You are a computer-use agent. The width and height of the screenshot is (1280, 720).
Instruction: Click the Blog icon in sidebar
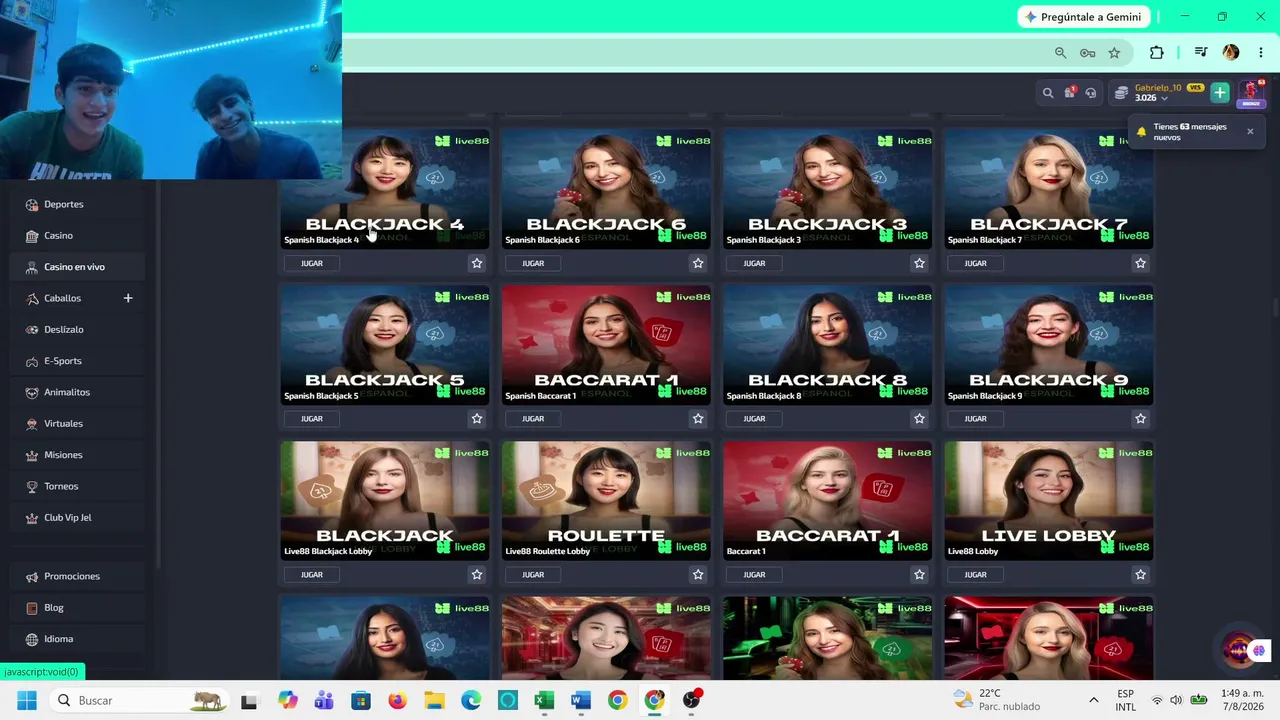point(32,608)
